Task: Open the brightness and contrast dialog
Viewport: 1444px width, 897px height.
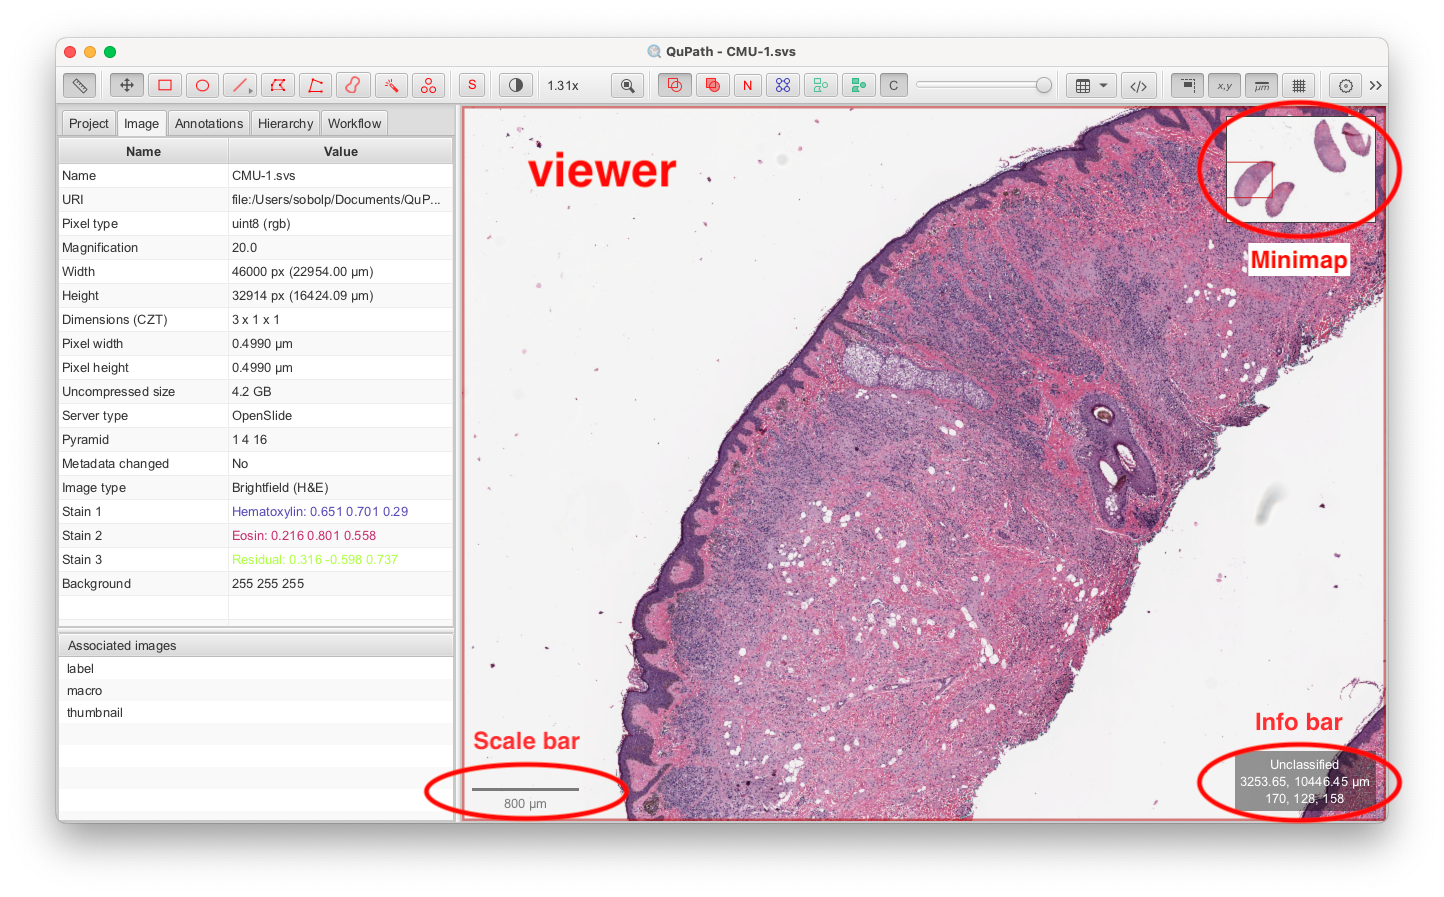Action: click(x=515, y=85)
